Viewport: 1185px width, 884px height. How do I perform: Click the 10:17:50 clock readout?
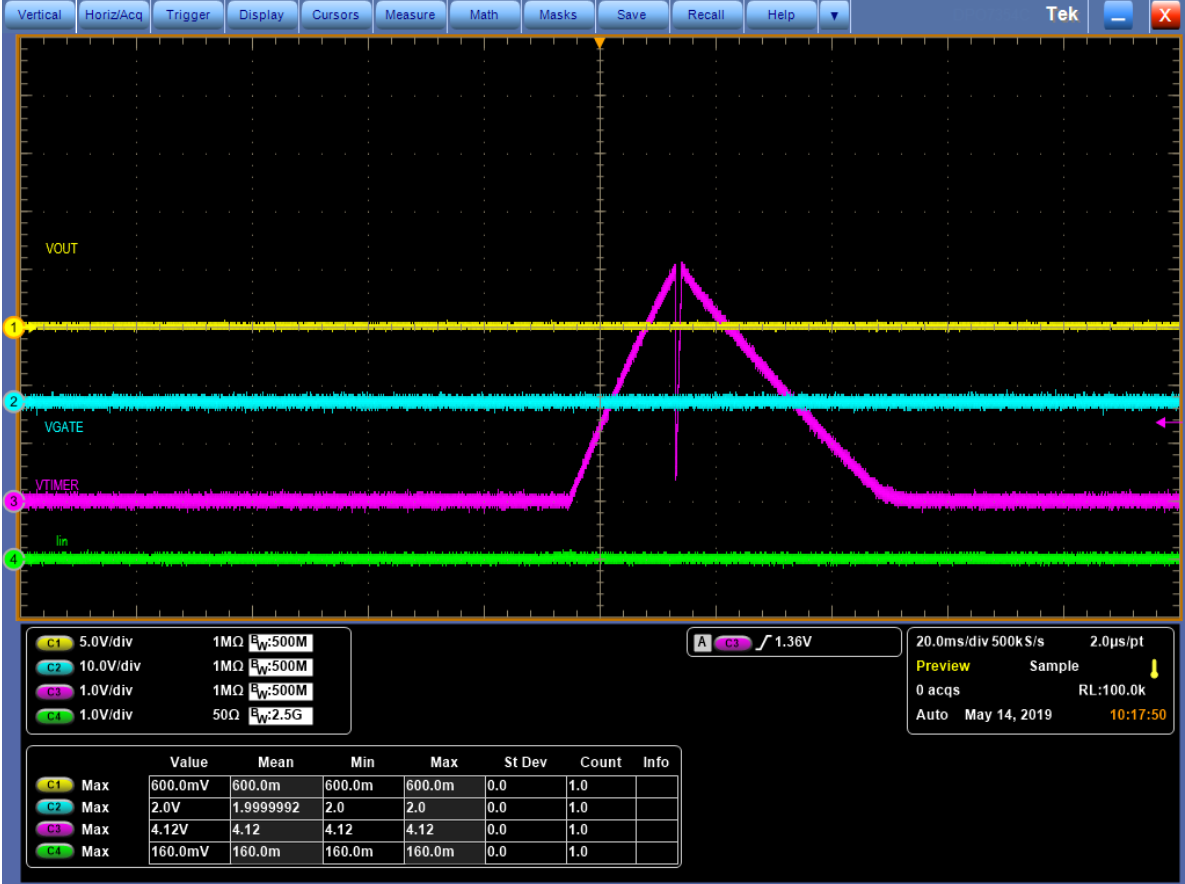(1137, 714)
